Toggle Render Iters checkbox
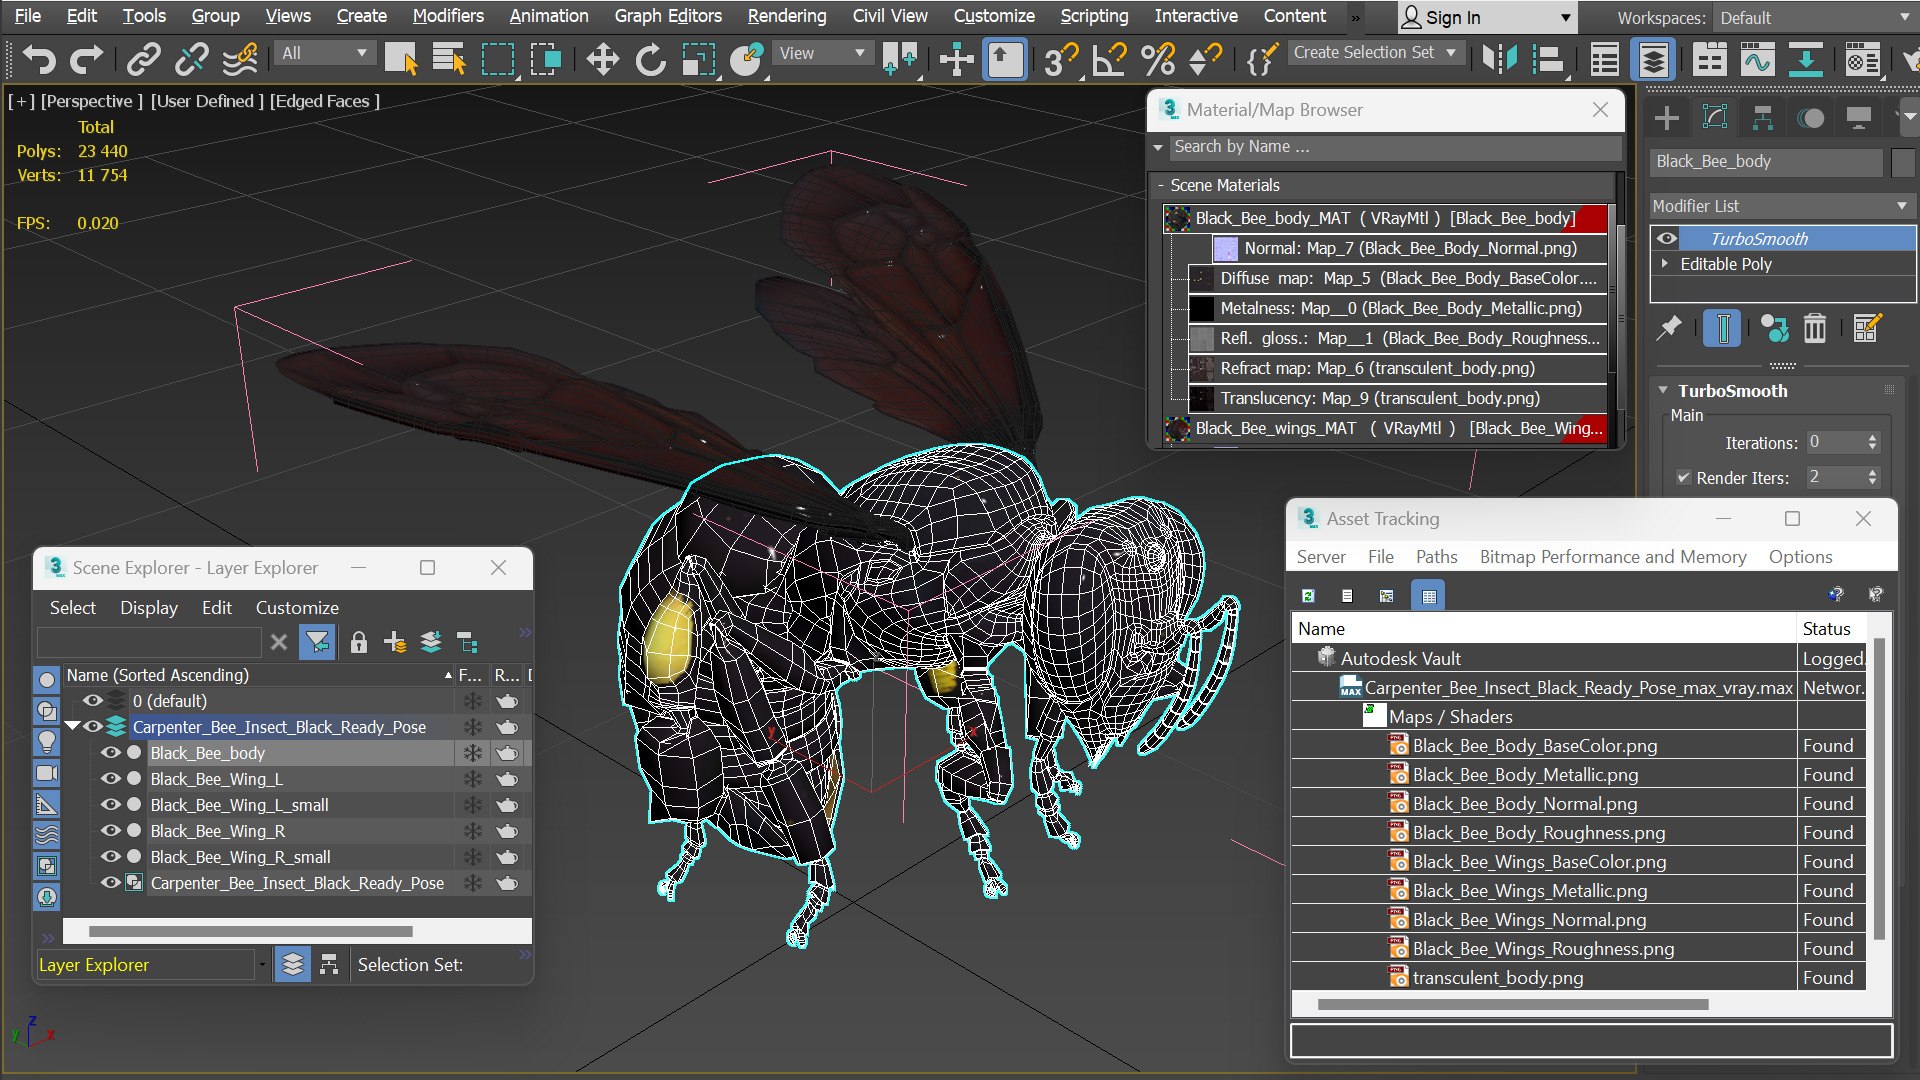The height and width of the screenshot is (1080, 1920). (x=1684, y=478)
